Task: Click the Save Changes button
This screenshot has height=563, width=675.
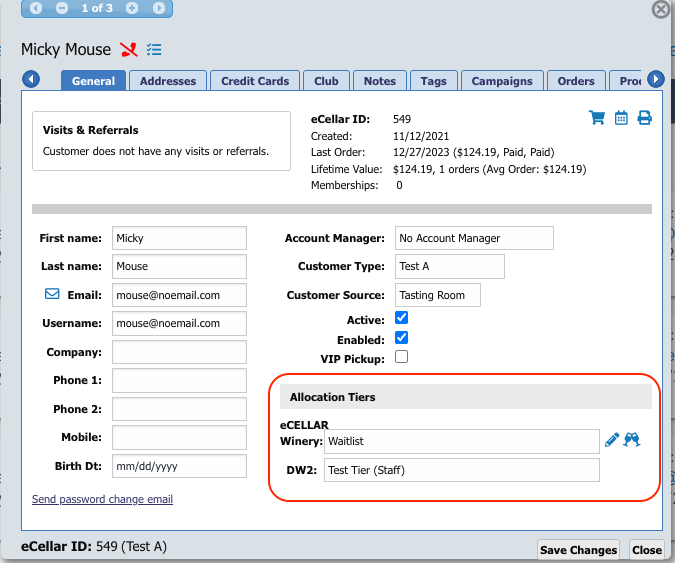Action: pos(579,550)
